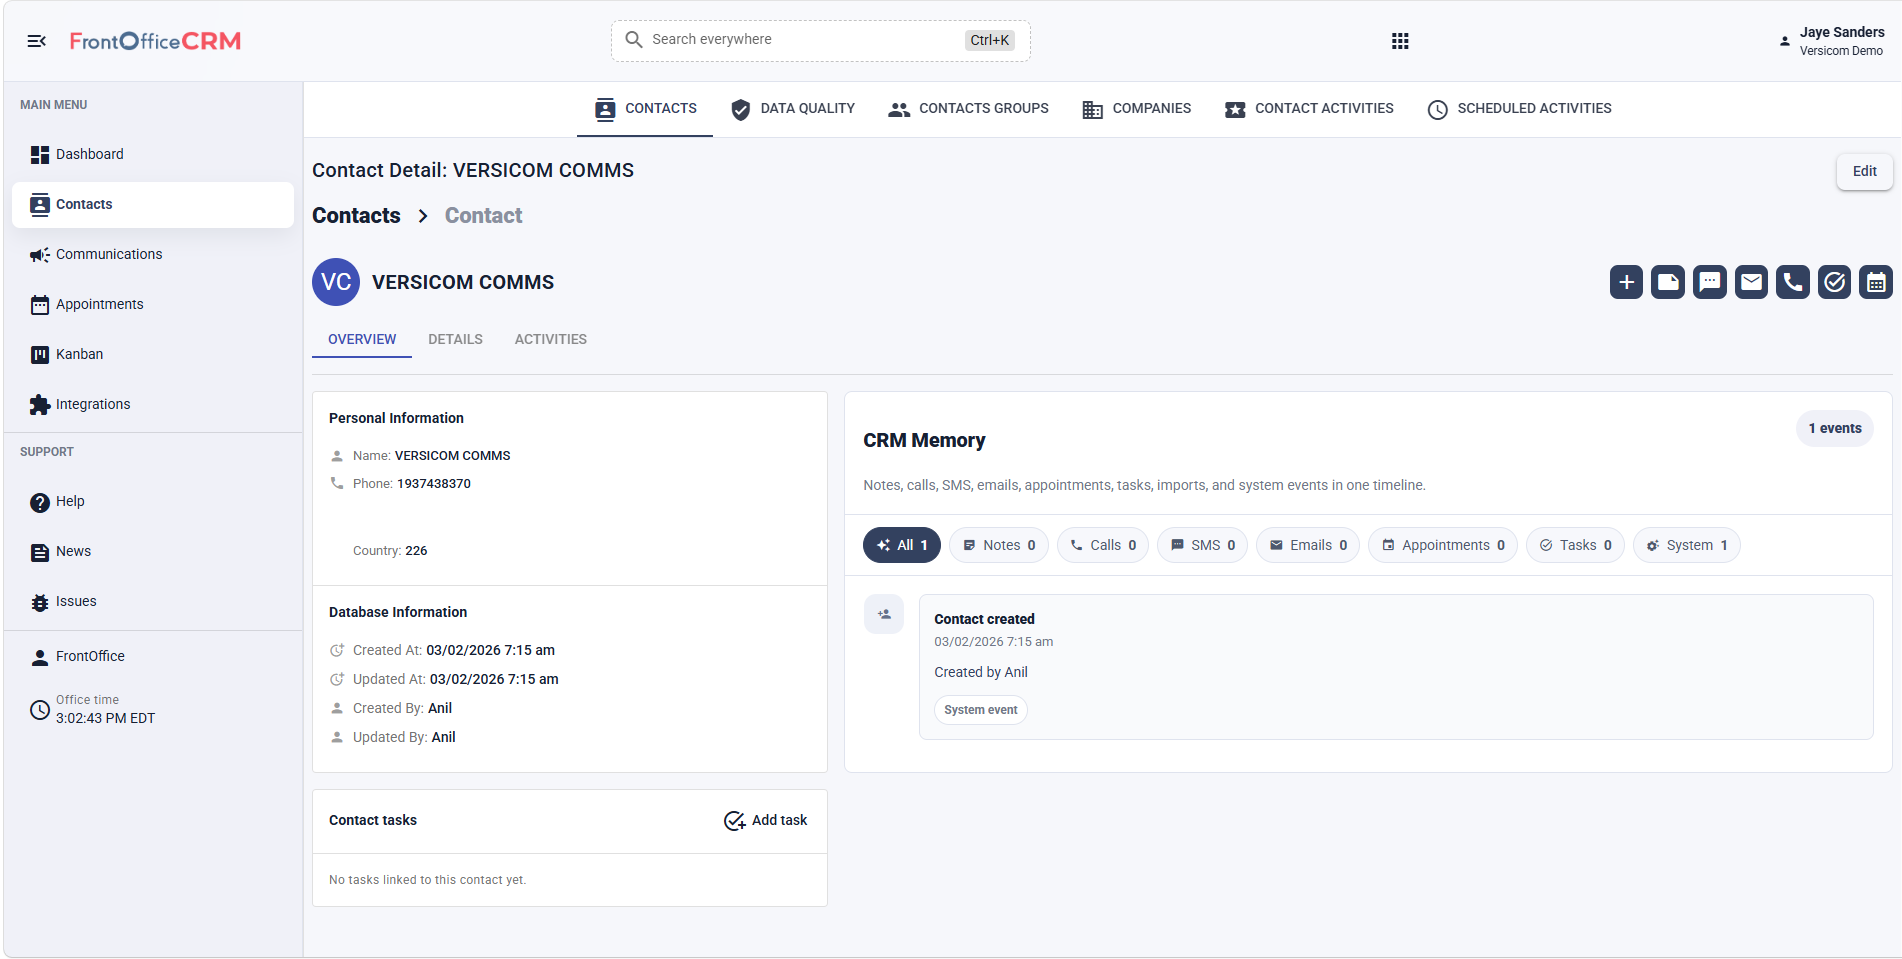Open the Jaye Sanders user menu
The width and height of the screenshot is (1902, 959).
point(1832,41)
